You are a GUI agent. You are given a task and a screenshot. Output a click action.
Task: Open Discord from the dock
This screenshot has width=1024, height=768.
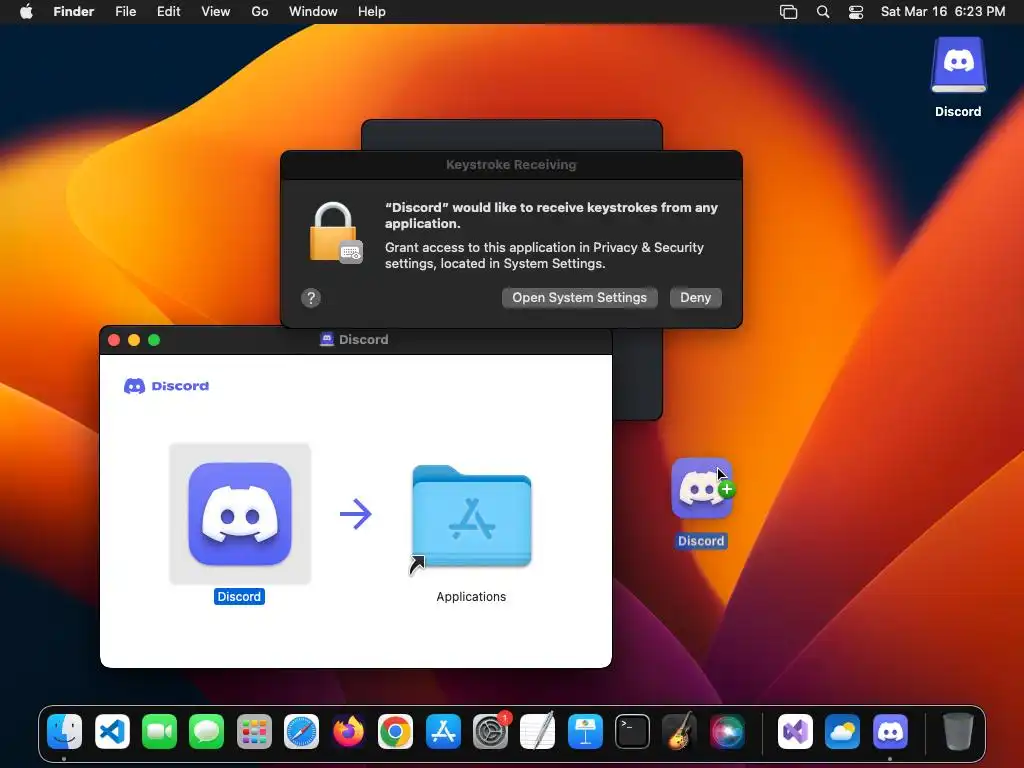[x=890, y=731]
